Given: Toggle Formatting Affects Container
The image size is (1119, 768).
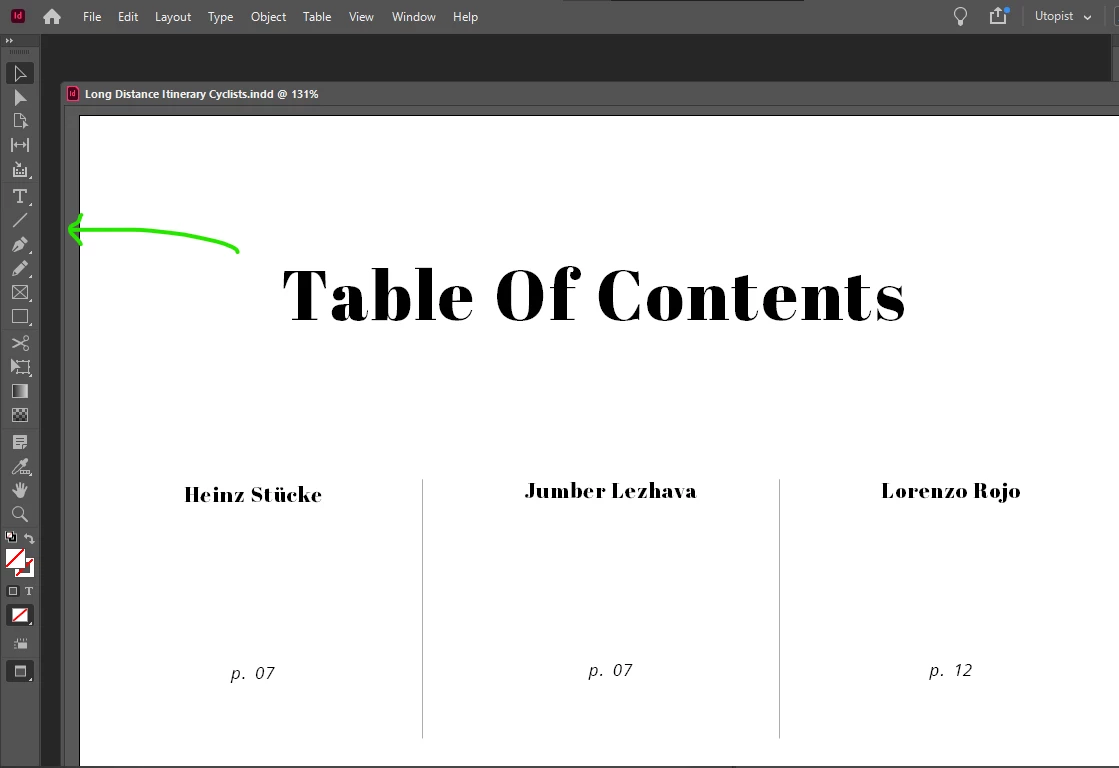Looking at the screenshot, I should tap(12, 591).
